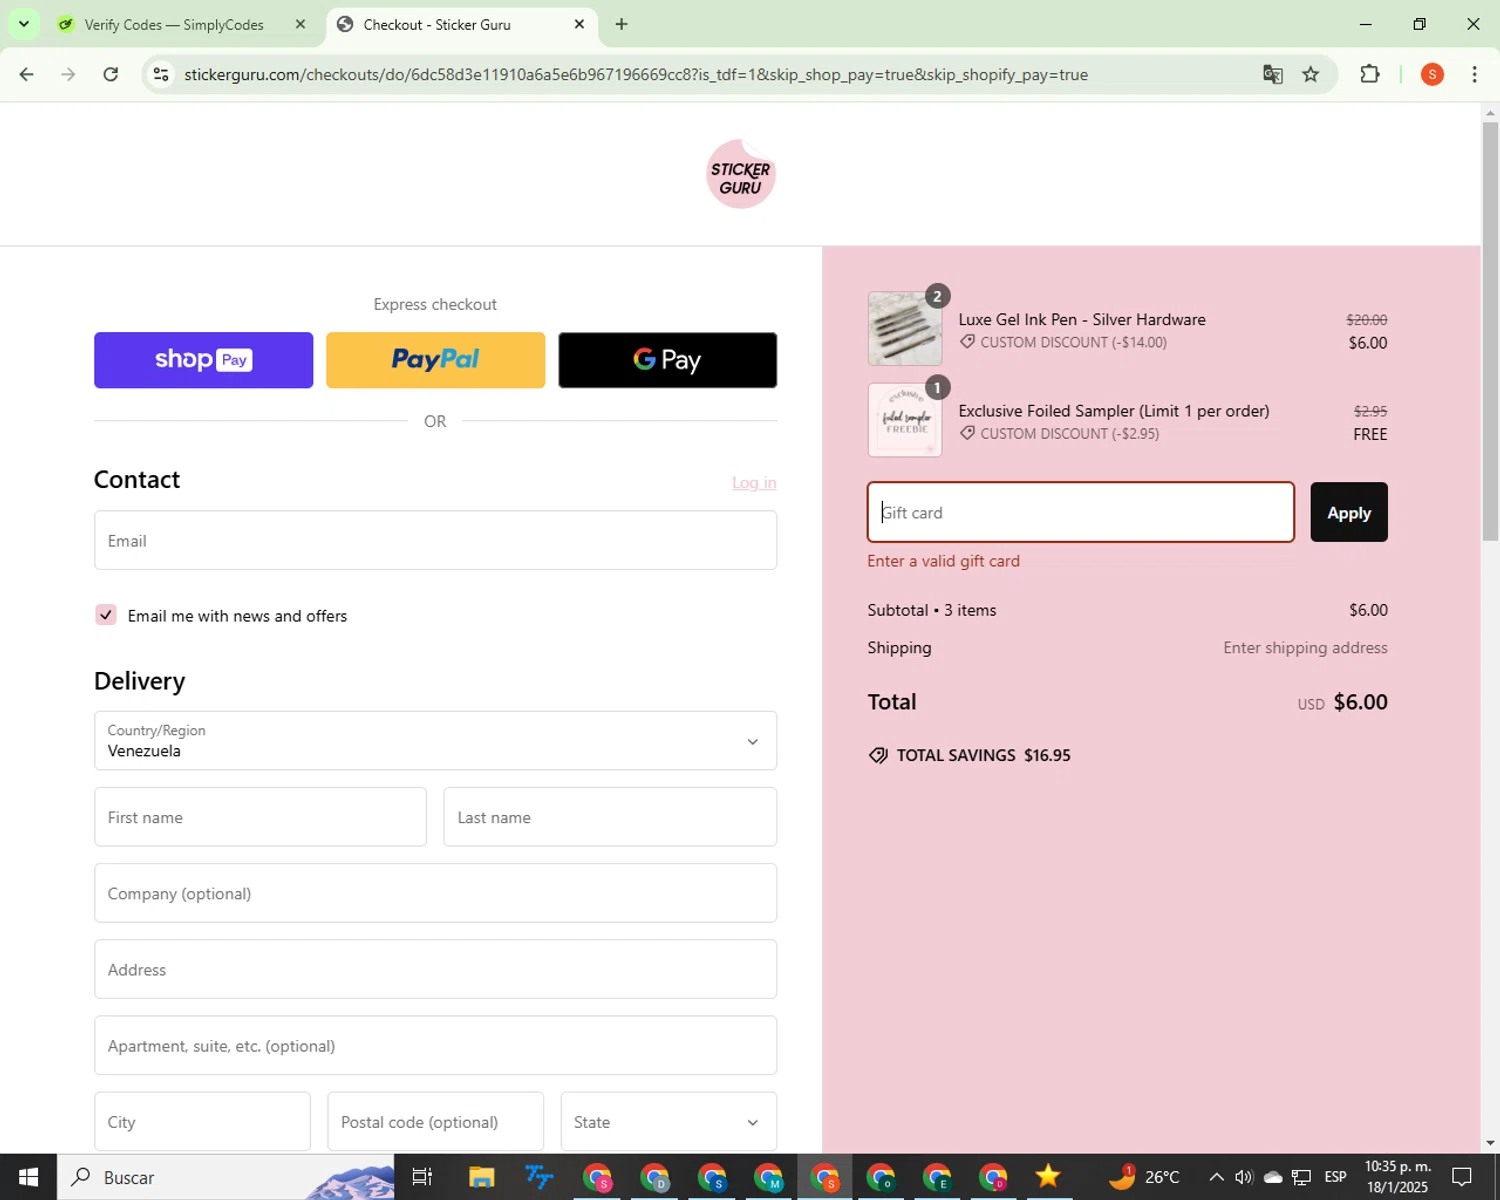The height and width of the screenshot is (1200, 1500).
Task: Click the Luxe Gel Ink Pen thumbnail
Action: [905, 329]
